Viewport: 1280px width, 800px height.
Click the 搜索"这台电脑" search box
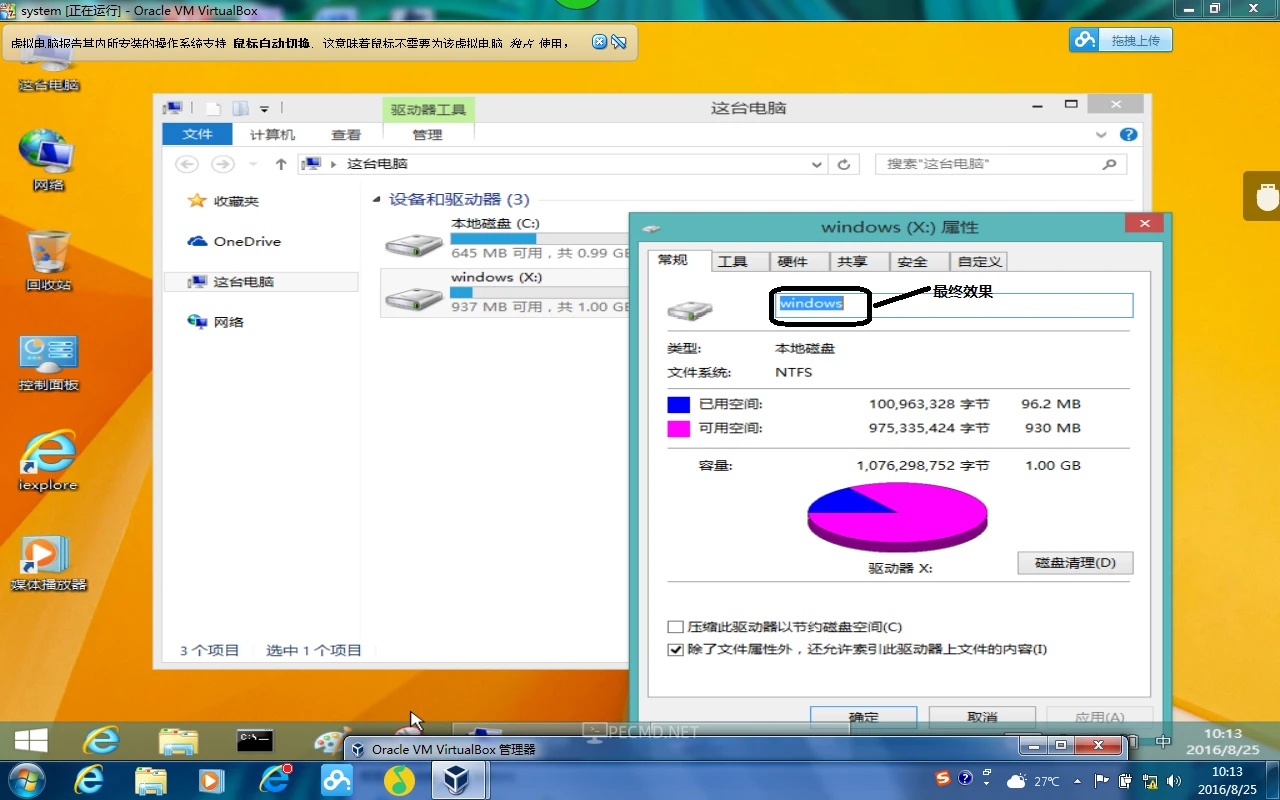(1001, 164)
